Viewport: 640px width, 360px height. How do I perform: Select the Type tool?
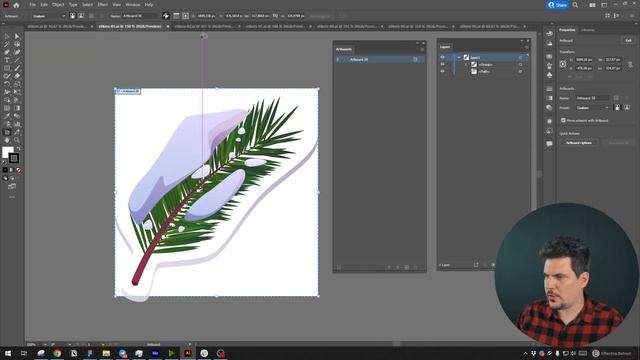pyautogui.click(x=7, y=60)
